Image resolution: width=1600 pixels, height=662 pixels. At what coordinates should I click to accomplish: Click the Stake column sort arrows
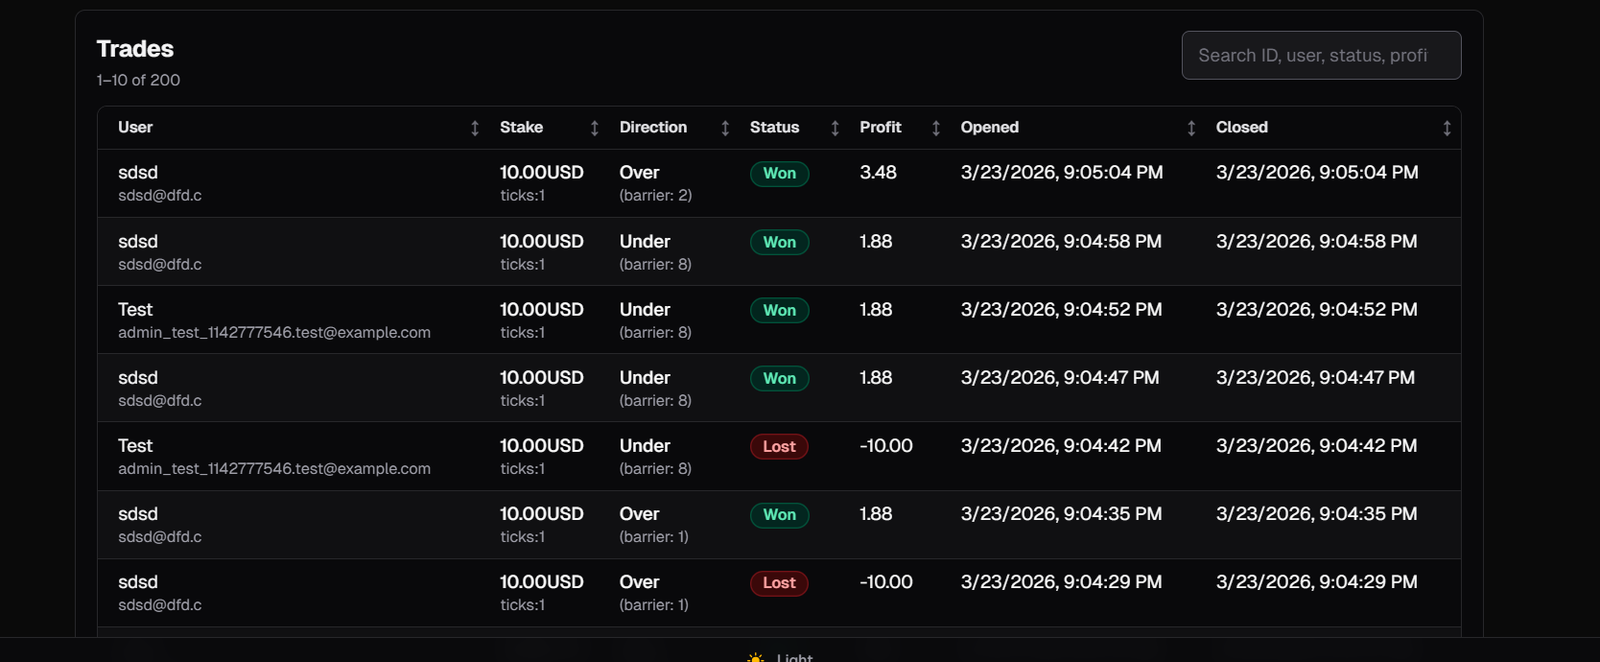pos(594,128)
